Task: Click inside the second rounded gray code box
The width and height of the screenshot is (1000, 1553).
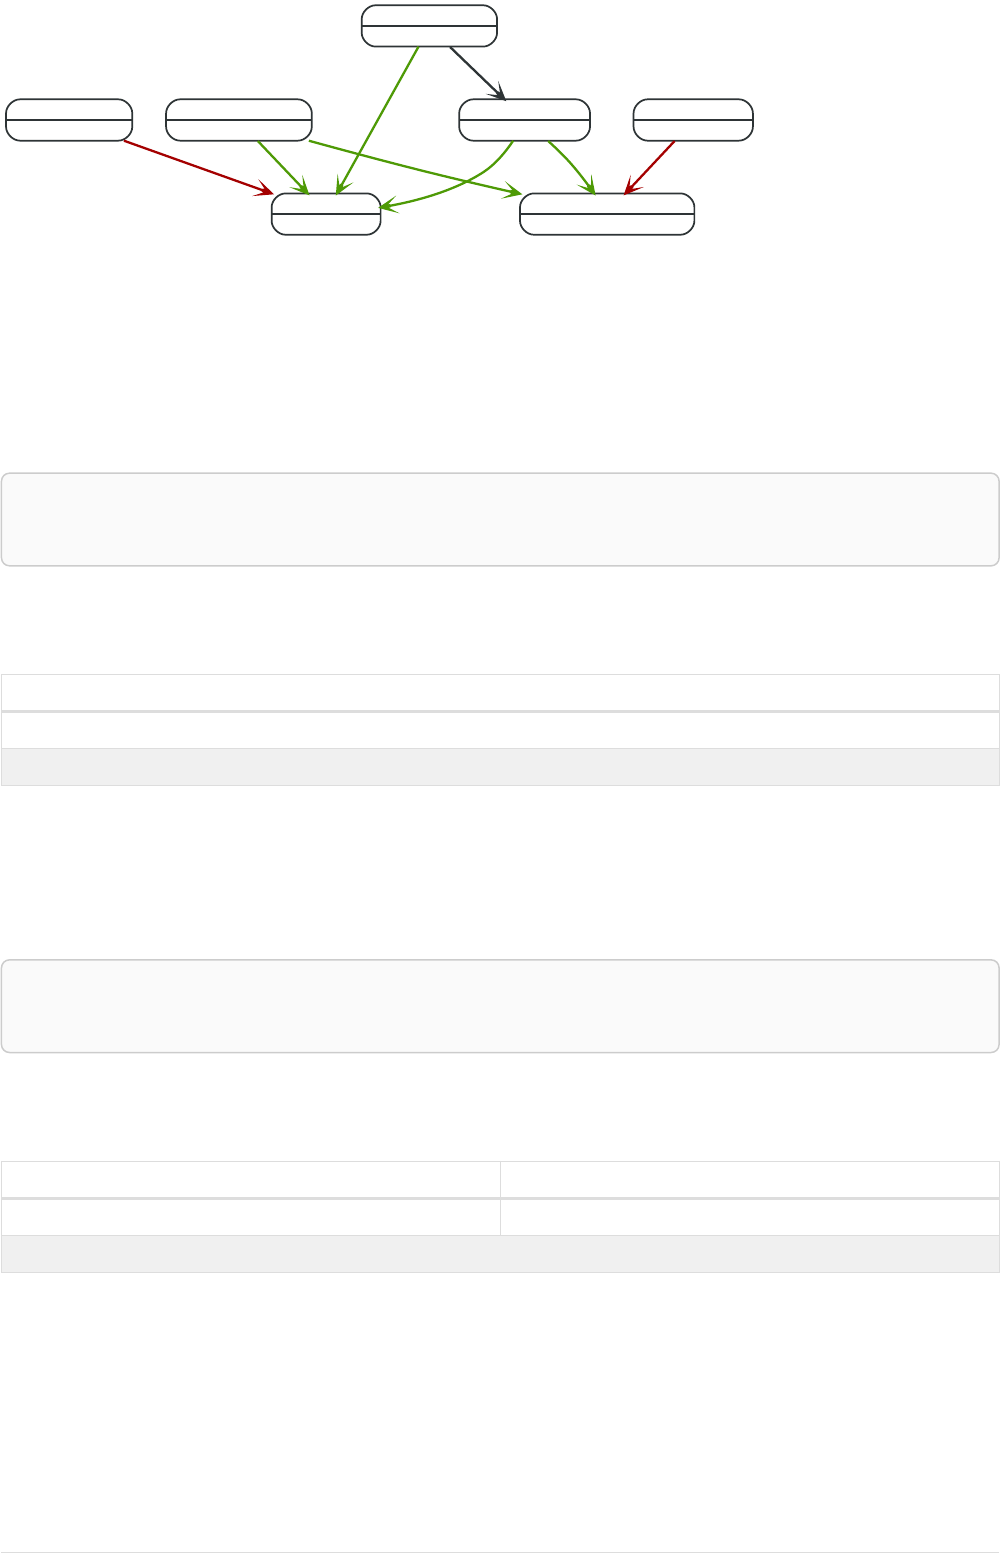Action: point(500,1006)
